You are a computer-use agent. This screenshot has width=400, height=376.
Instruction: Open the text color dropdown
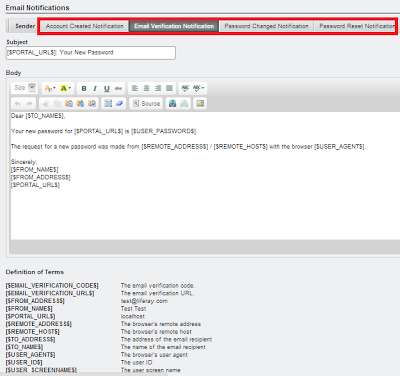50,88
